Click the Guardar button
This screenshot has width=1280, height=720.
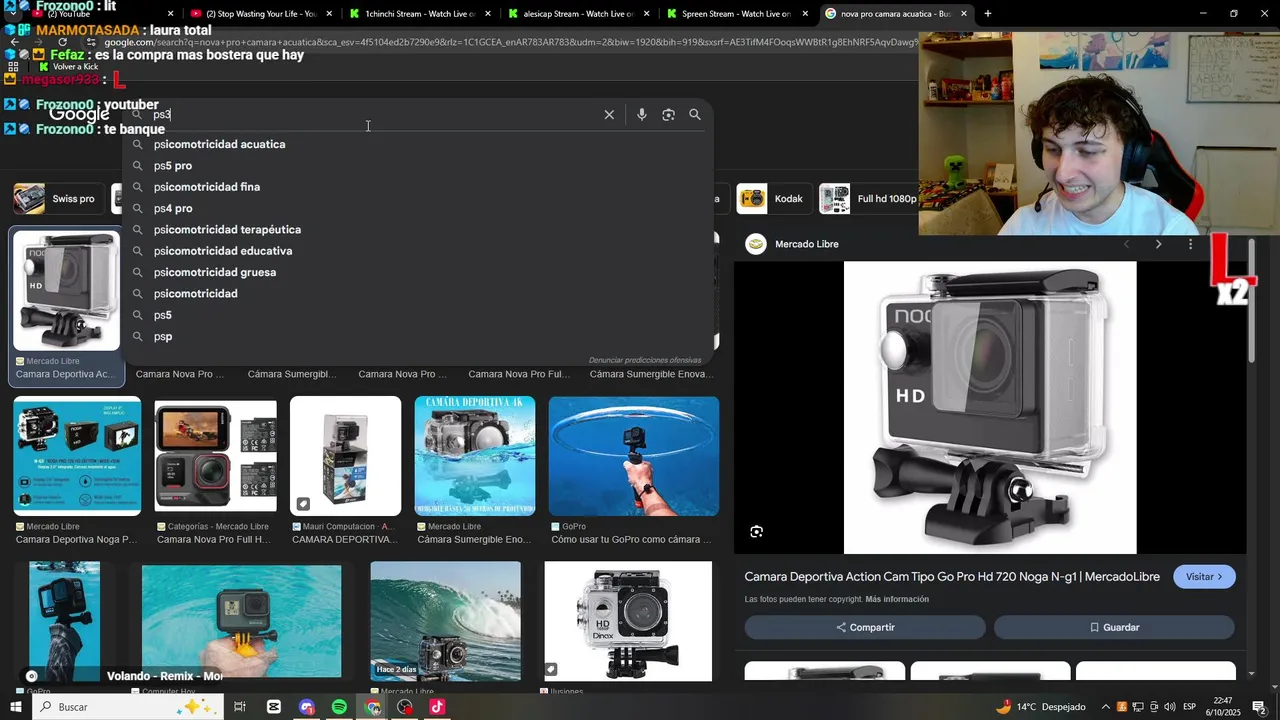click(x=1114, y=627)
